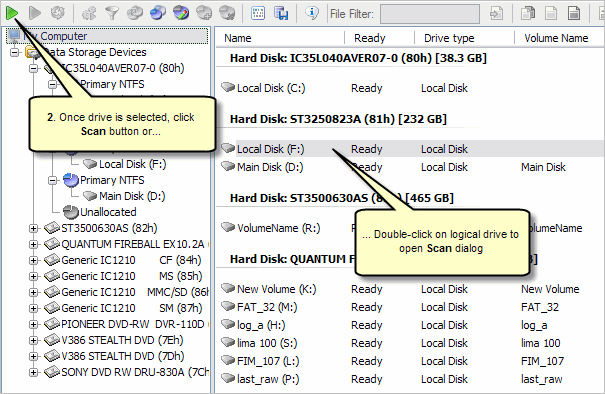
Task: Select New Volume (K:) in the drive list
Action: (276, 289)
